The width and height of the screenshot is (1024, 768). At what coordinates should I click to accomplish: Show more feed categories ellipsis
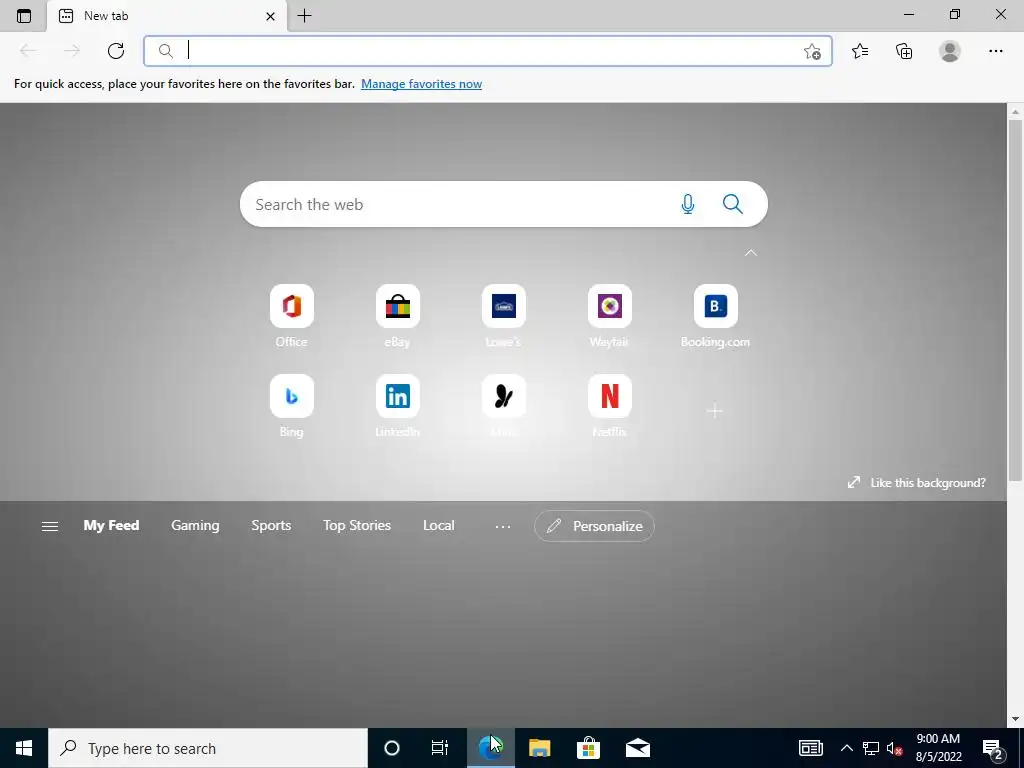(x=503, y=526)
